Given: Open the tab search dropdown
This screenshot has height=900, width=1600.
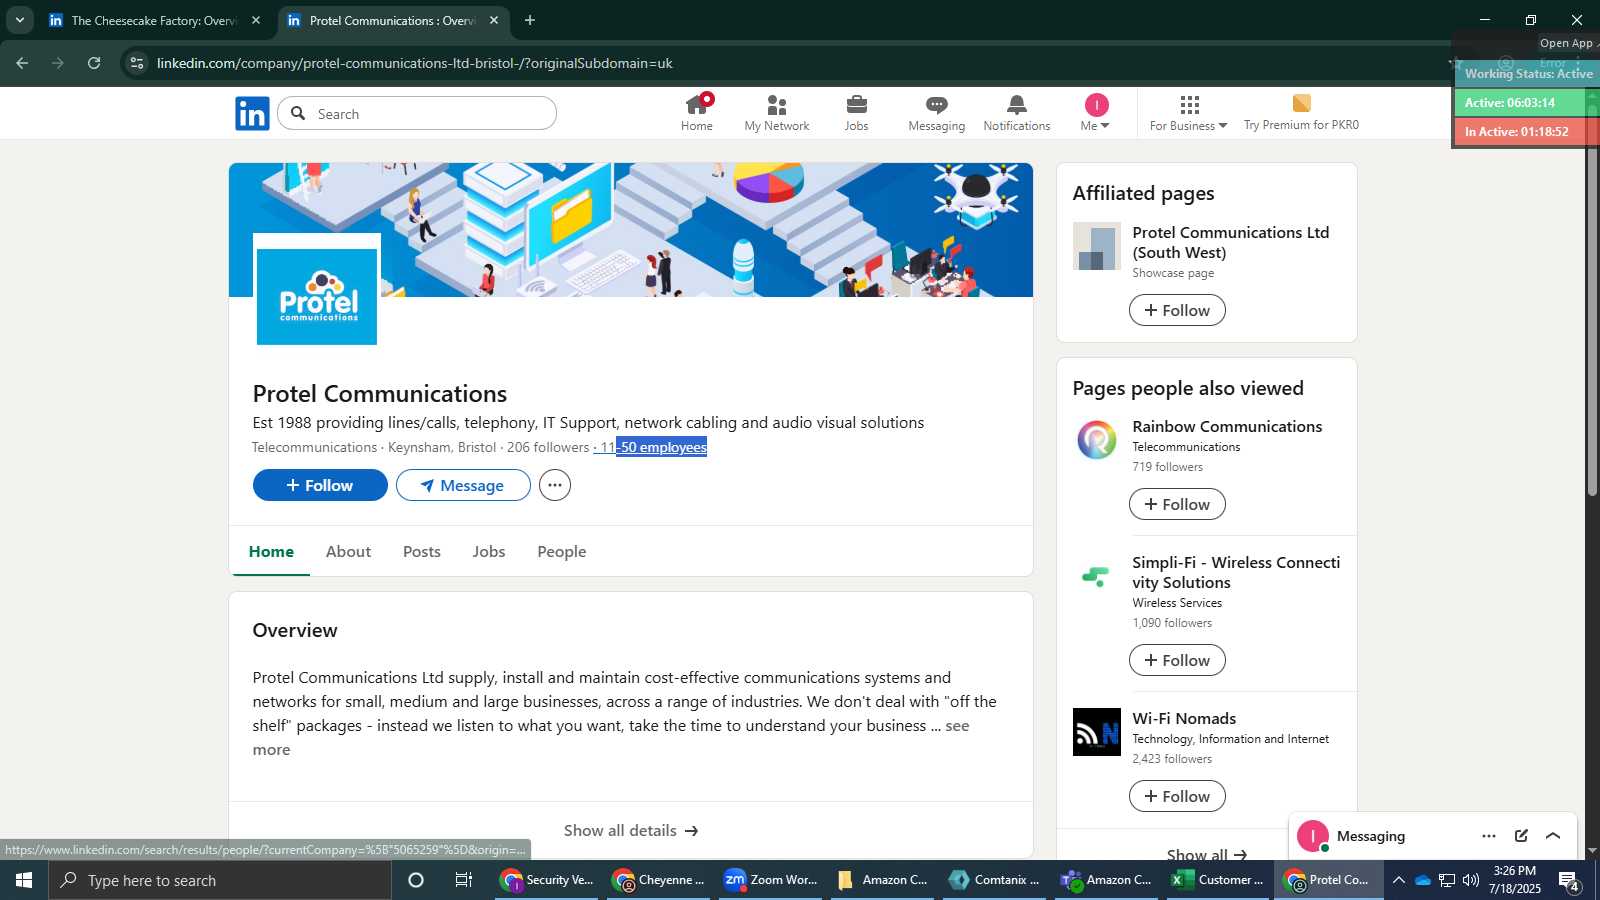Looking at the screenshot, I should pos(19,20).
